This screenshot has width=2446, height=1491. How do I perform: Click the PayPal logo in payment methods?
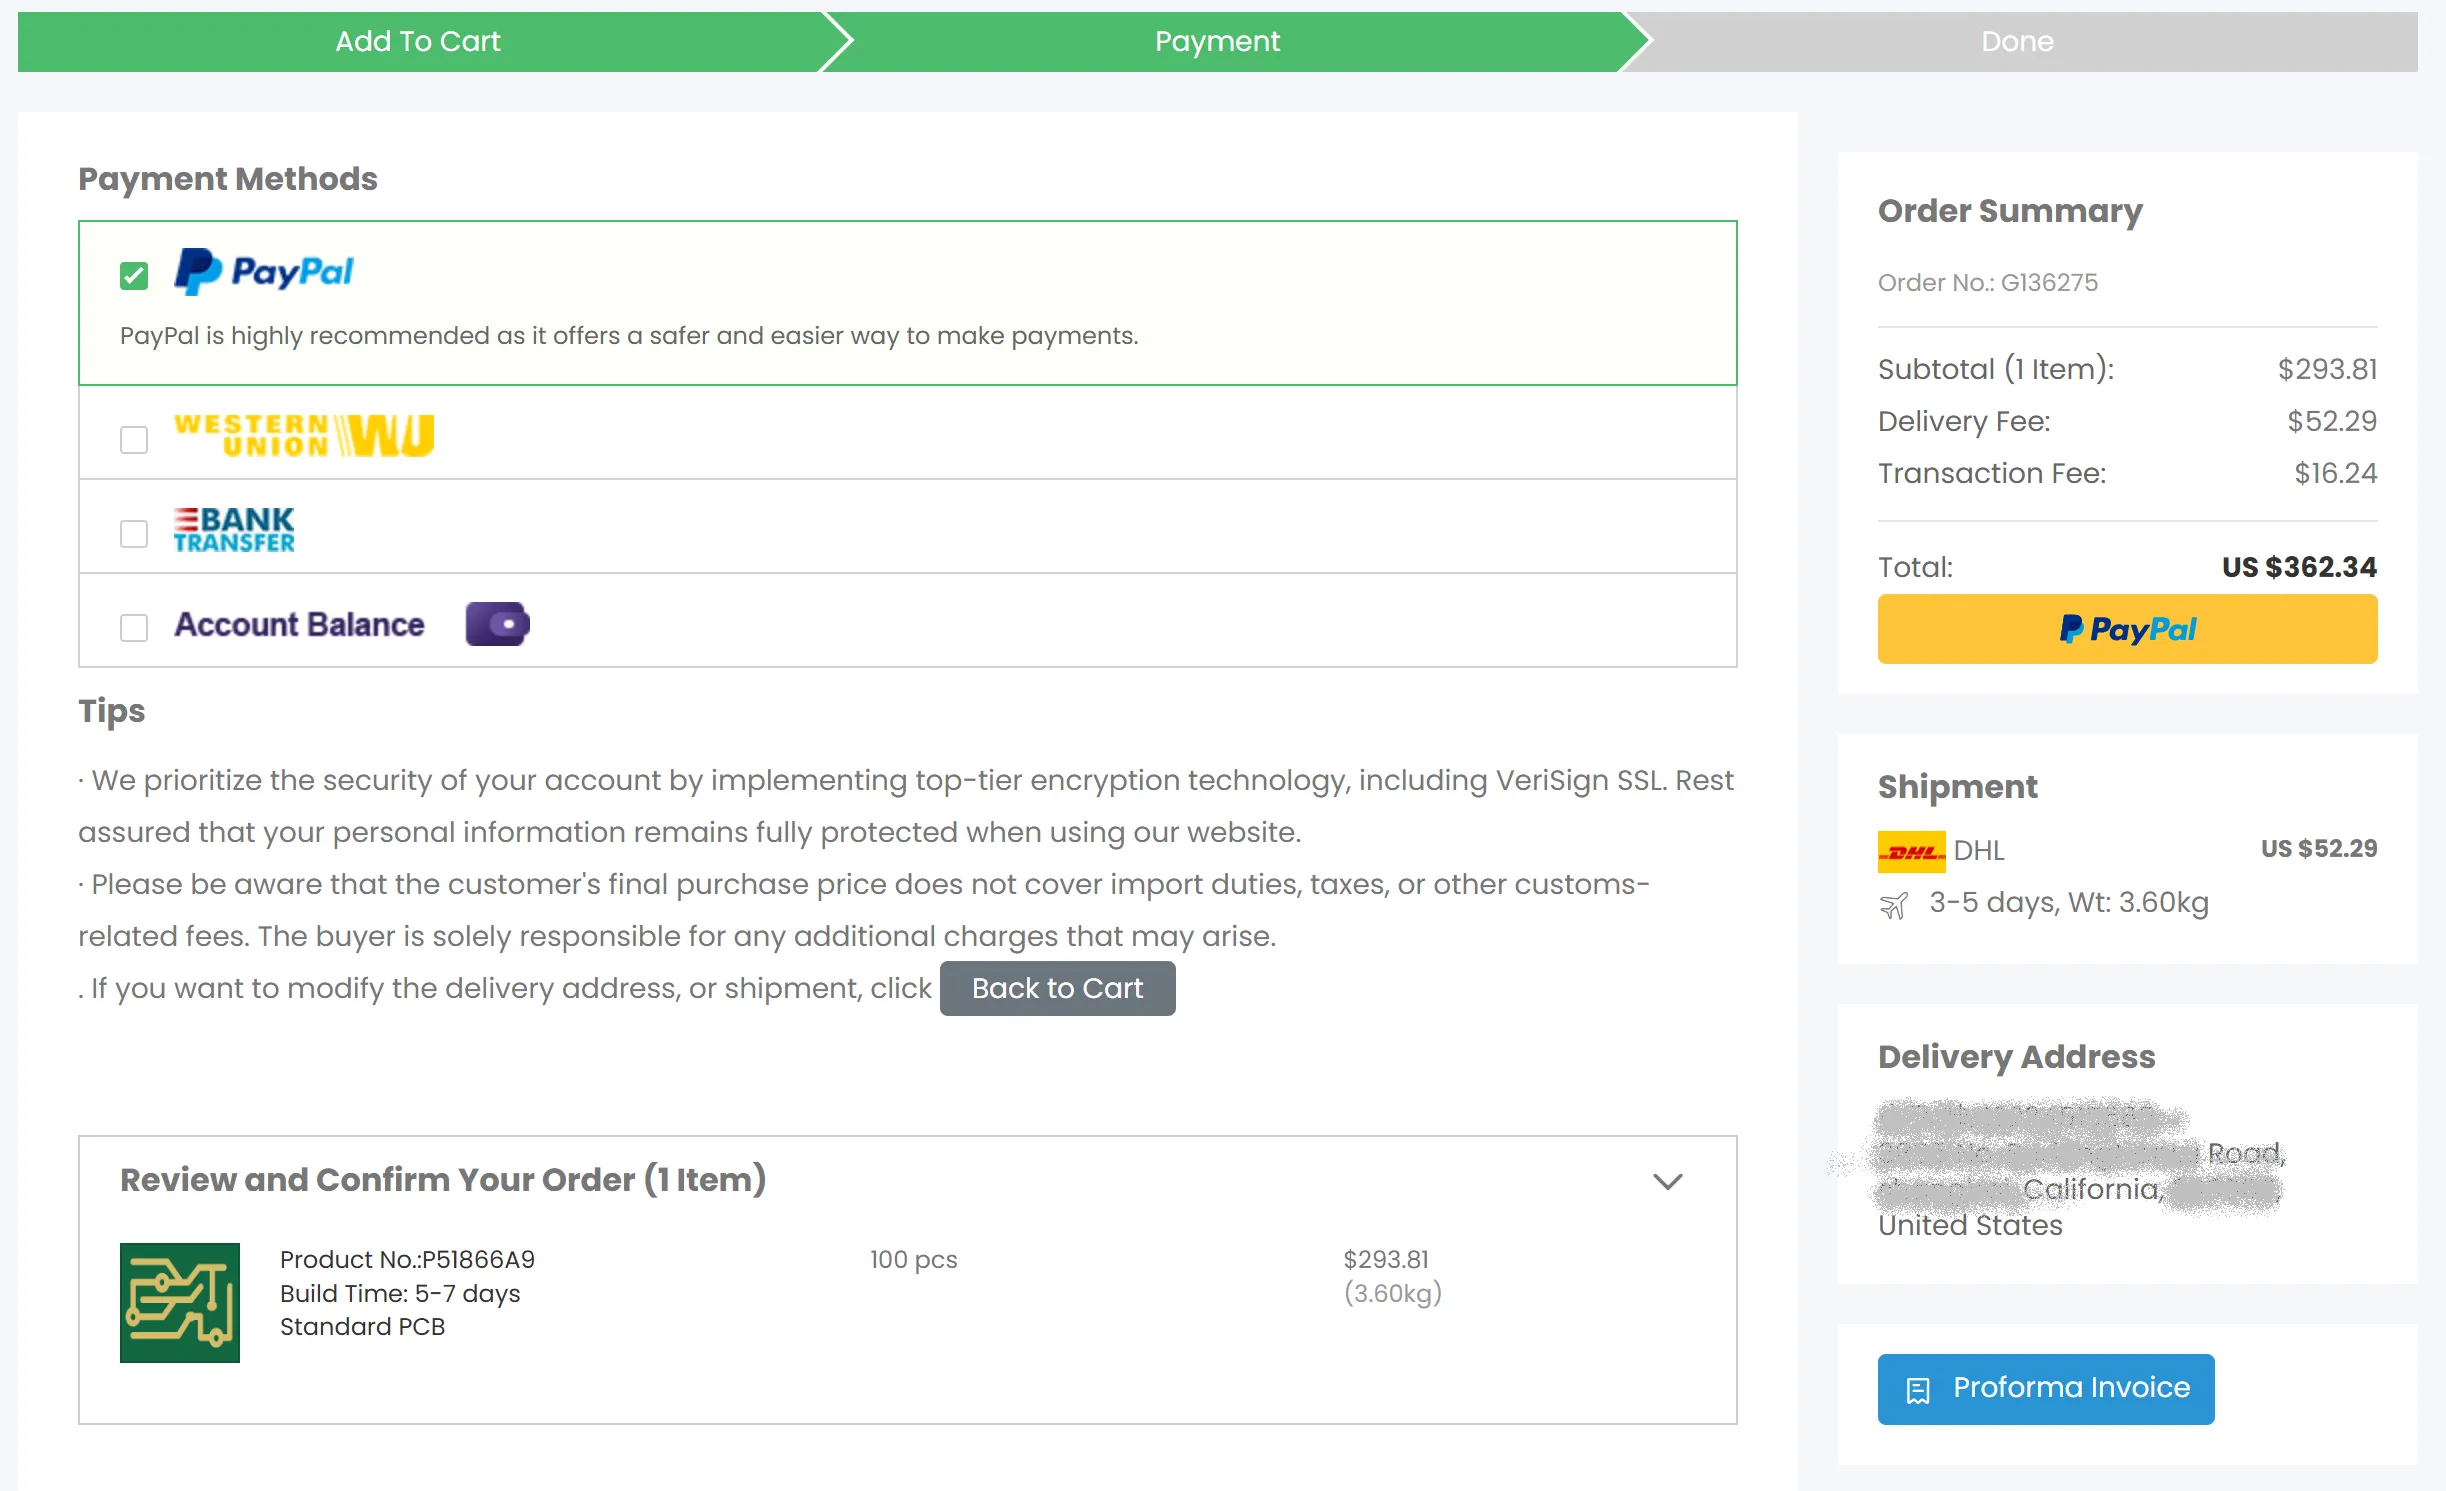tap(264, 272)
